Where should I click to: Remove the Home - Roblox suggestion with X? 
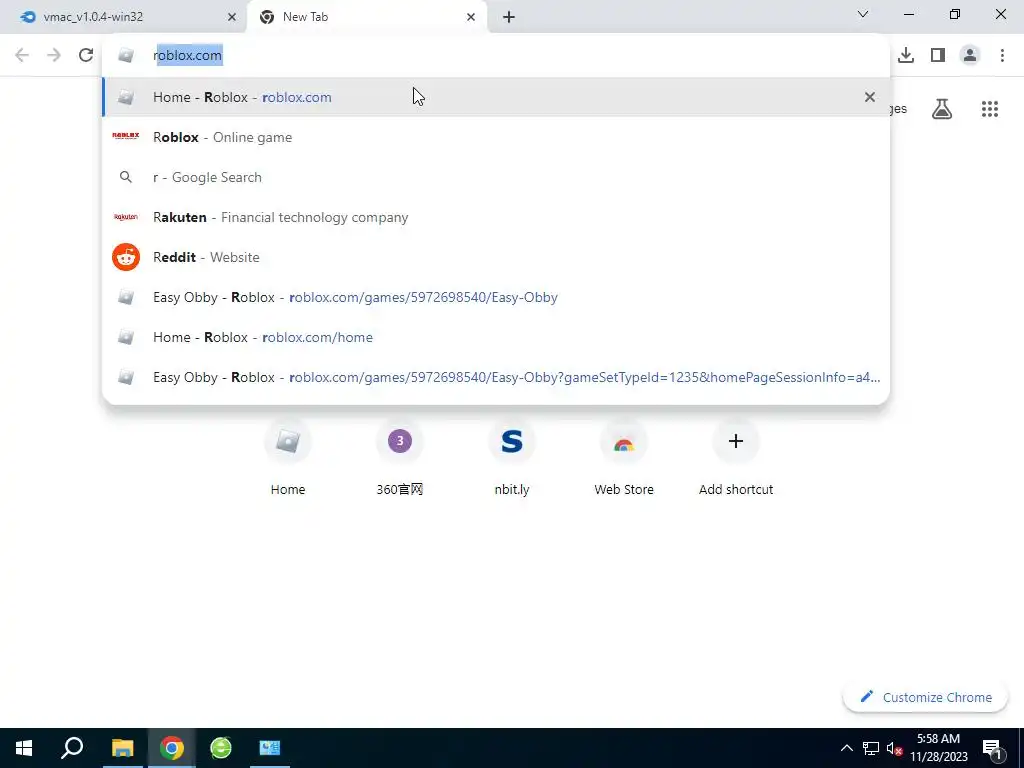(869, 97)
